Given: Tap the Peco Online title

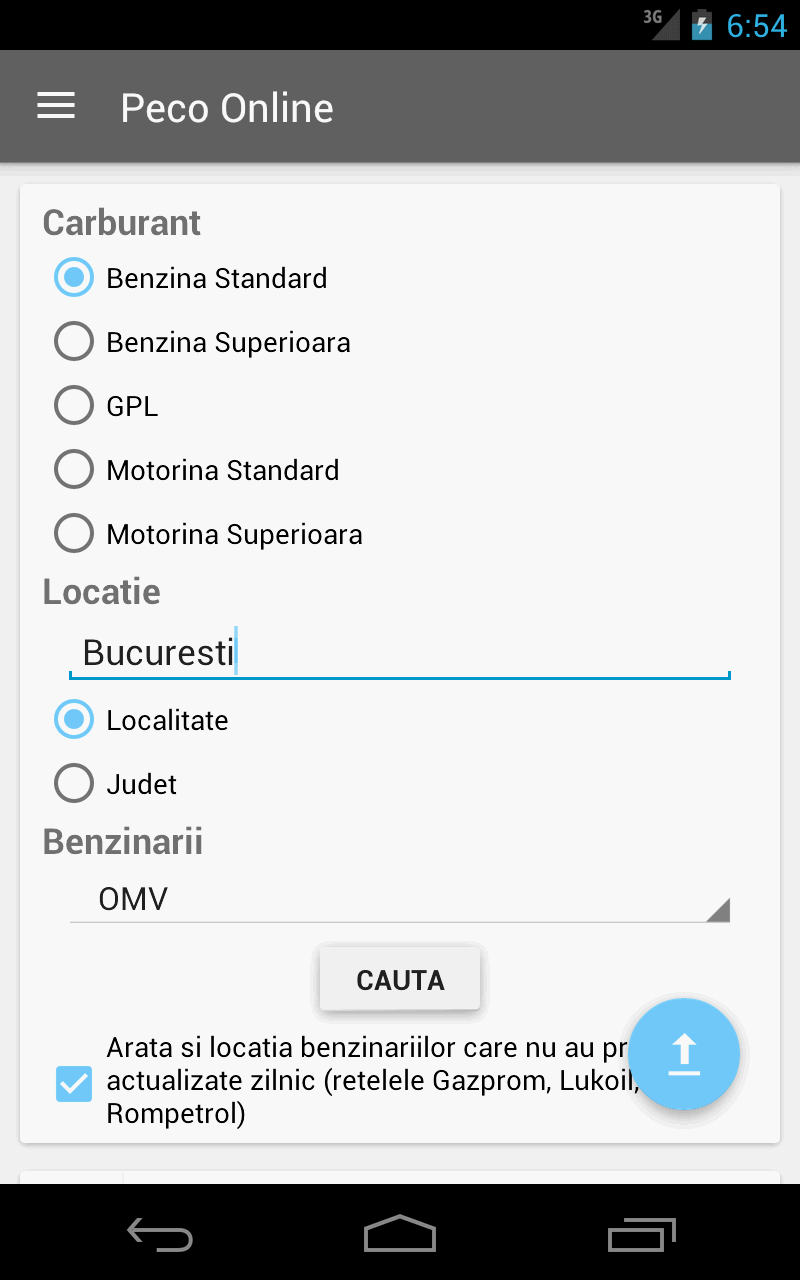Looking at the screenshot, I should click(x=227, y=107).
